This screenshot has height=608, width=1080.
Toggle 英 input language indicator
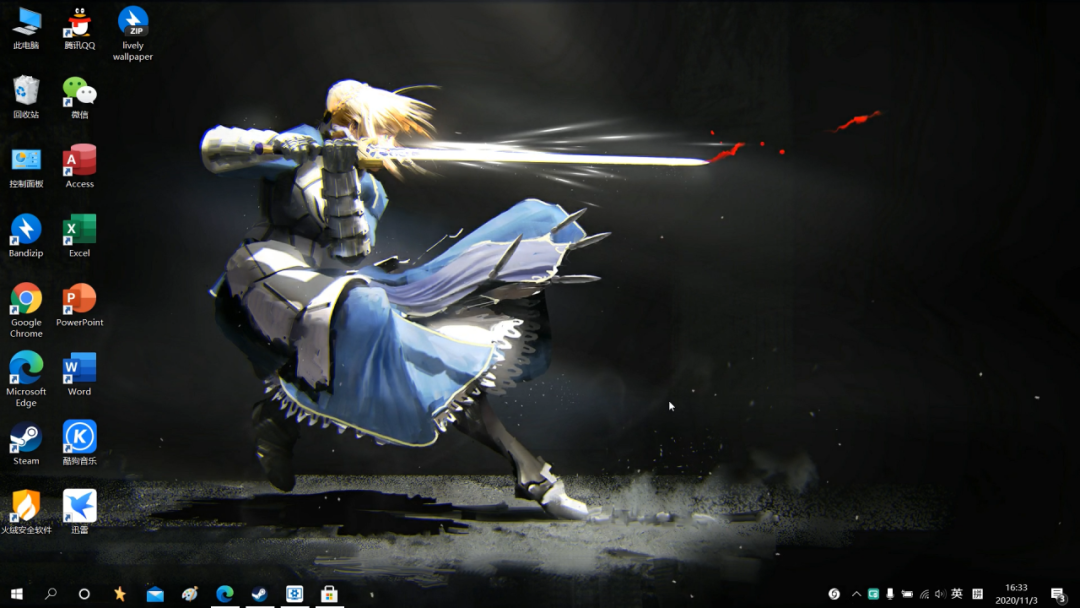(957, 594)
